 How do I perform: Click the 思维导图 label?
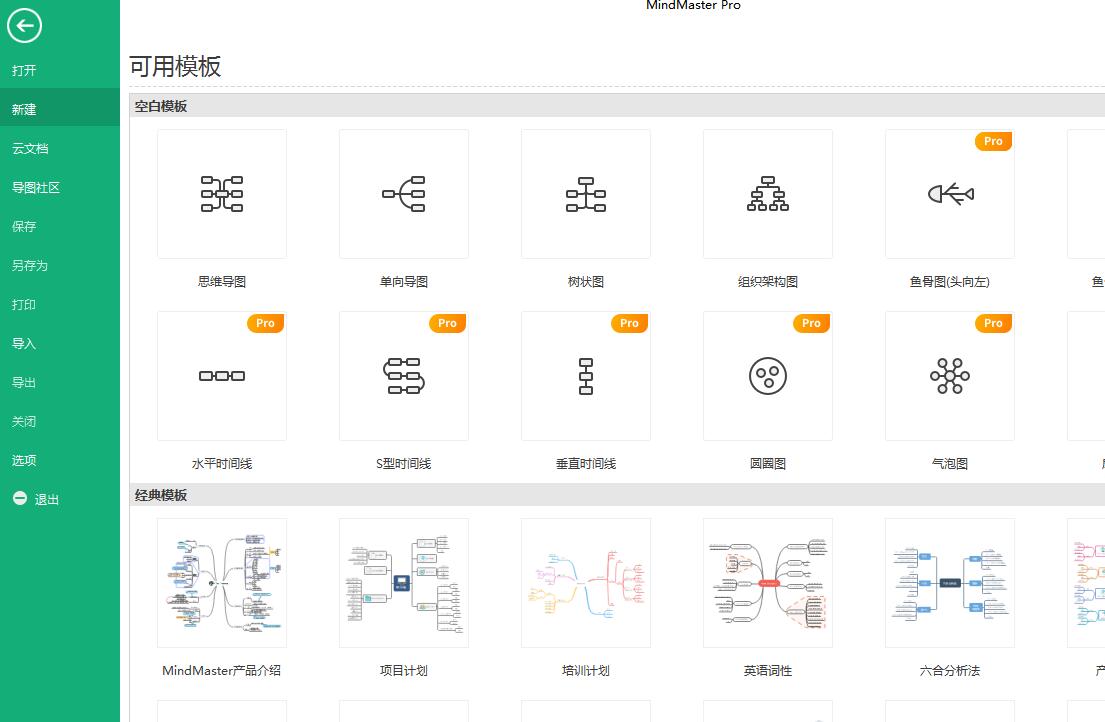click(x=222, y=282)
